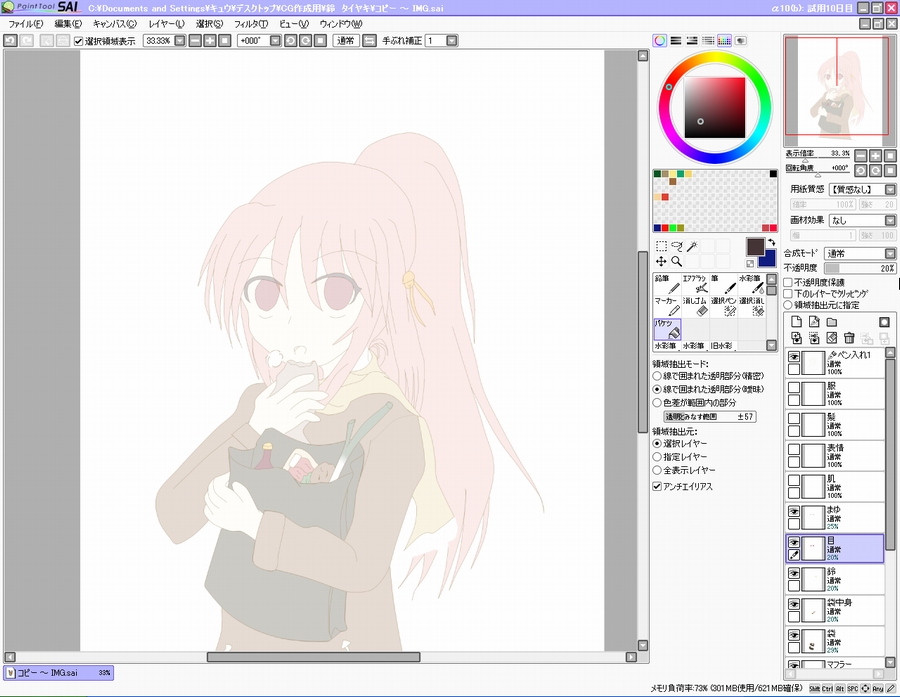Viewport: 900px width, 697px height.
Task: Choose the 選択消し selection eraser tool
Action: [751, 307]
